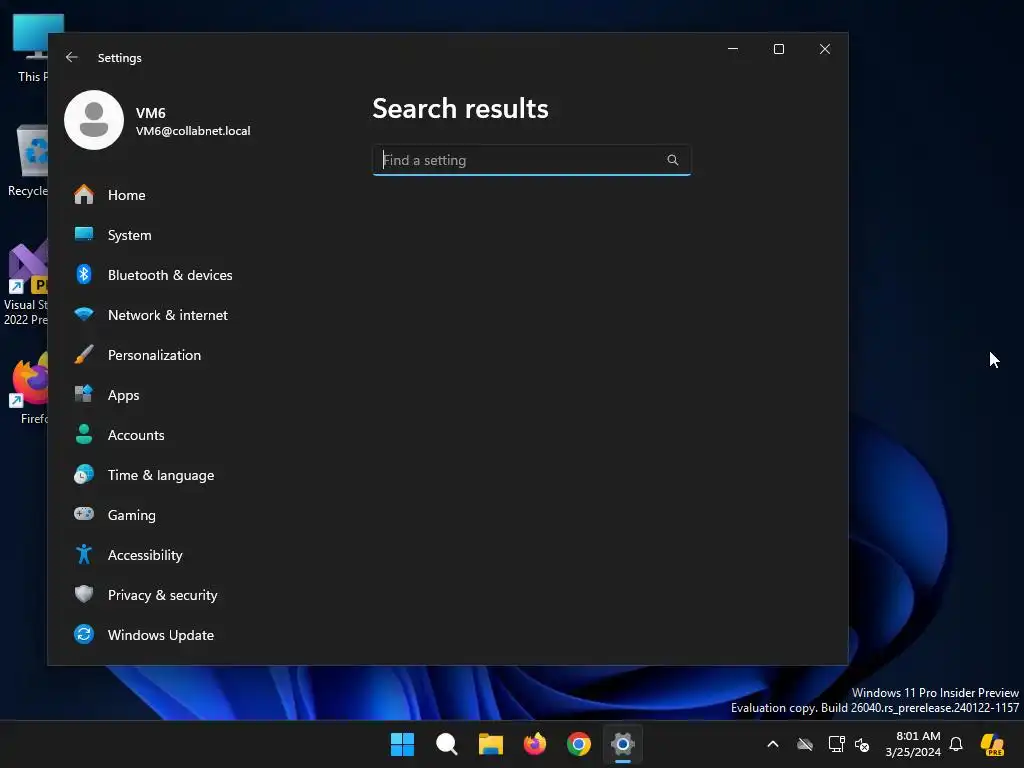Open the notifications bell
The width and height of the screenshot is (1024, 768).
click(x=956, y=744)
